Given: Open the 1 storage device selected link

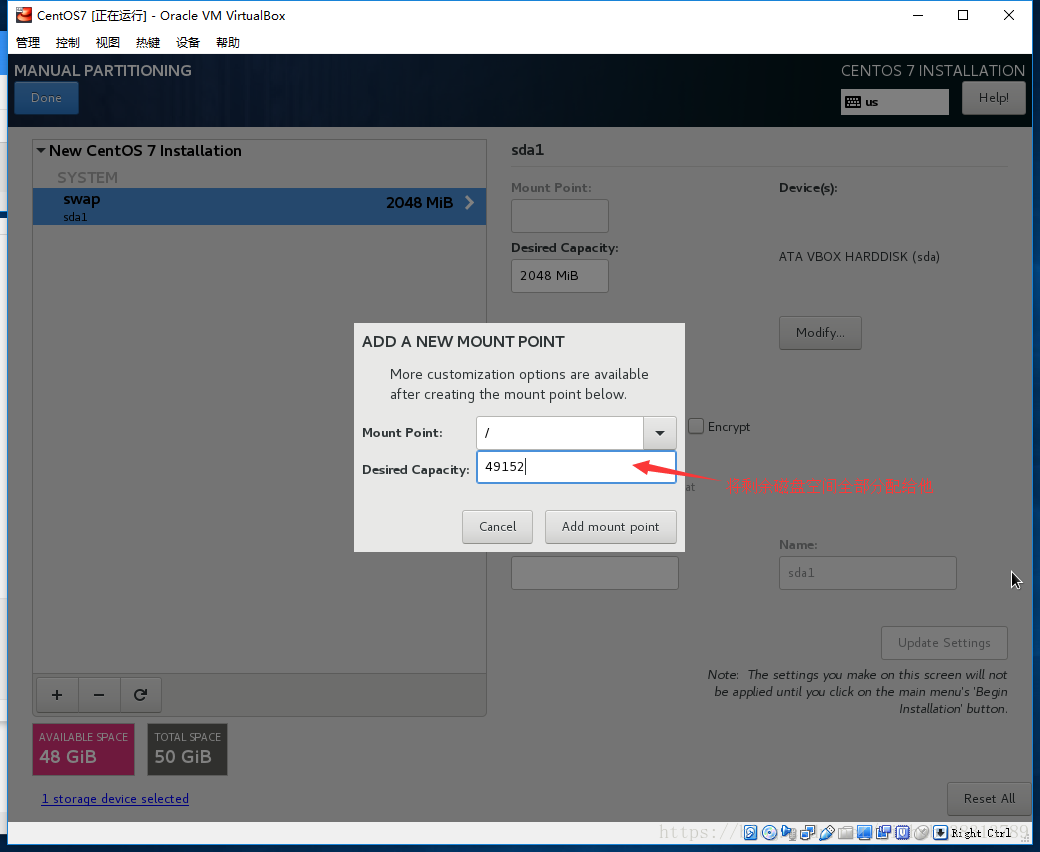Looking at the screenshot, I should click(x=115, y=798).
